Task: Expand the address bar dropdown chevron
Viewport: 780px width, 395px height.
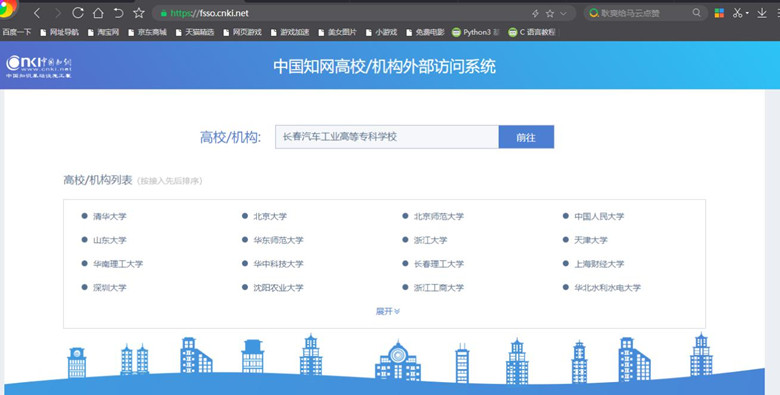Action: pyautogui.click(x=563, y=13)
